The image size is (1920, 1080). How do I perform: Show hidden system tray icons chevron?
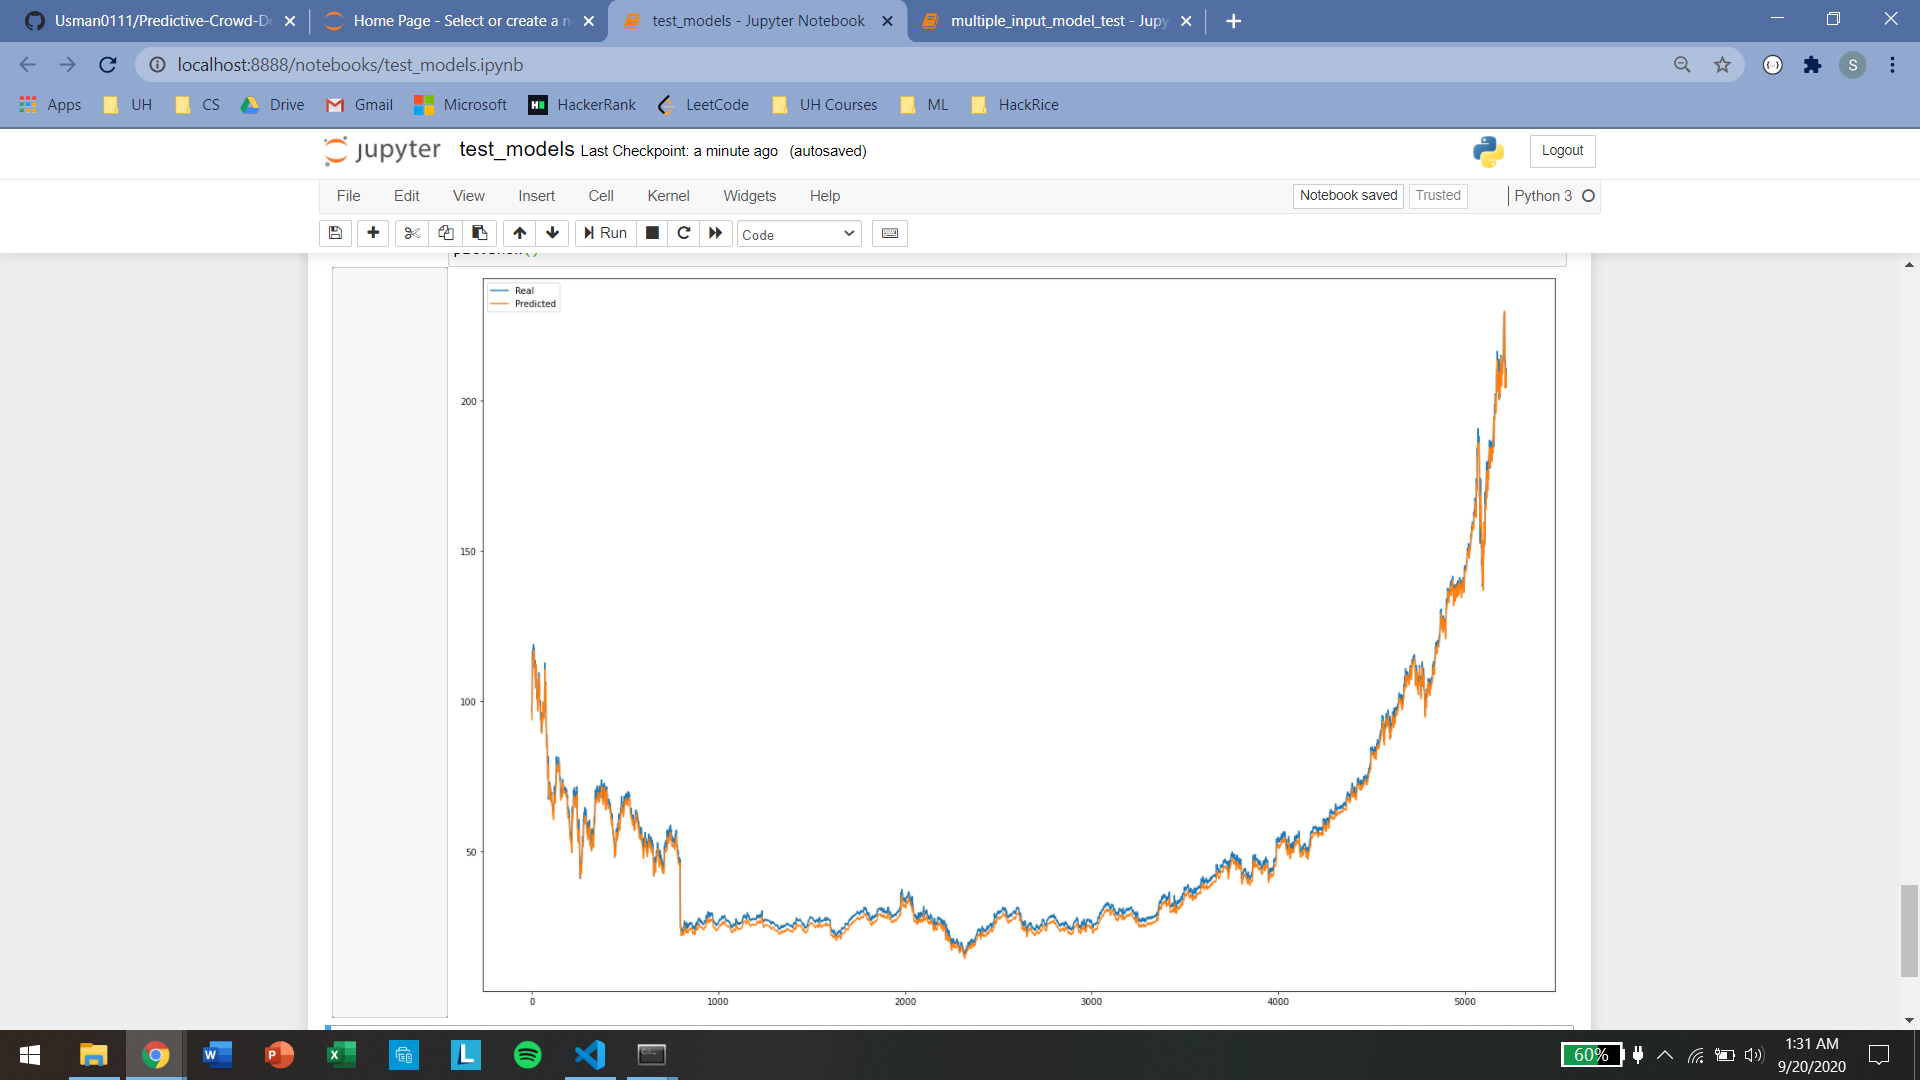click(x=1665, y=1055)
